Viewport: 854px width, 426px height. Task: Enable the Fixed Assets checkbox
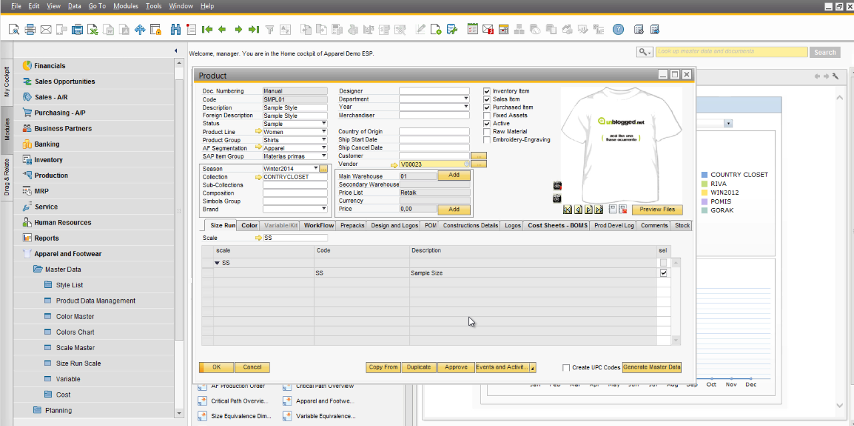tap(487, 115)
